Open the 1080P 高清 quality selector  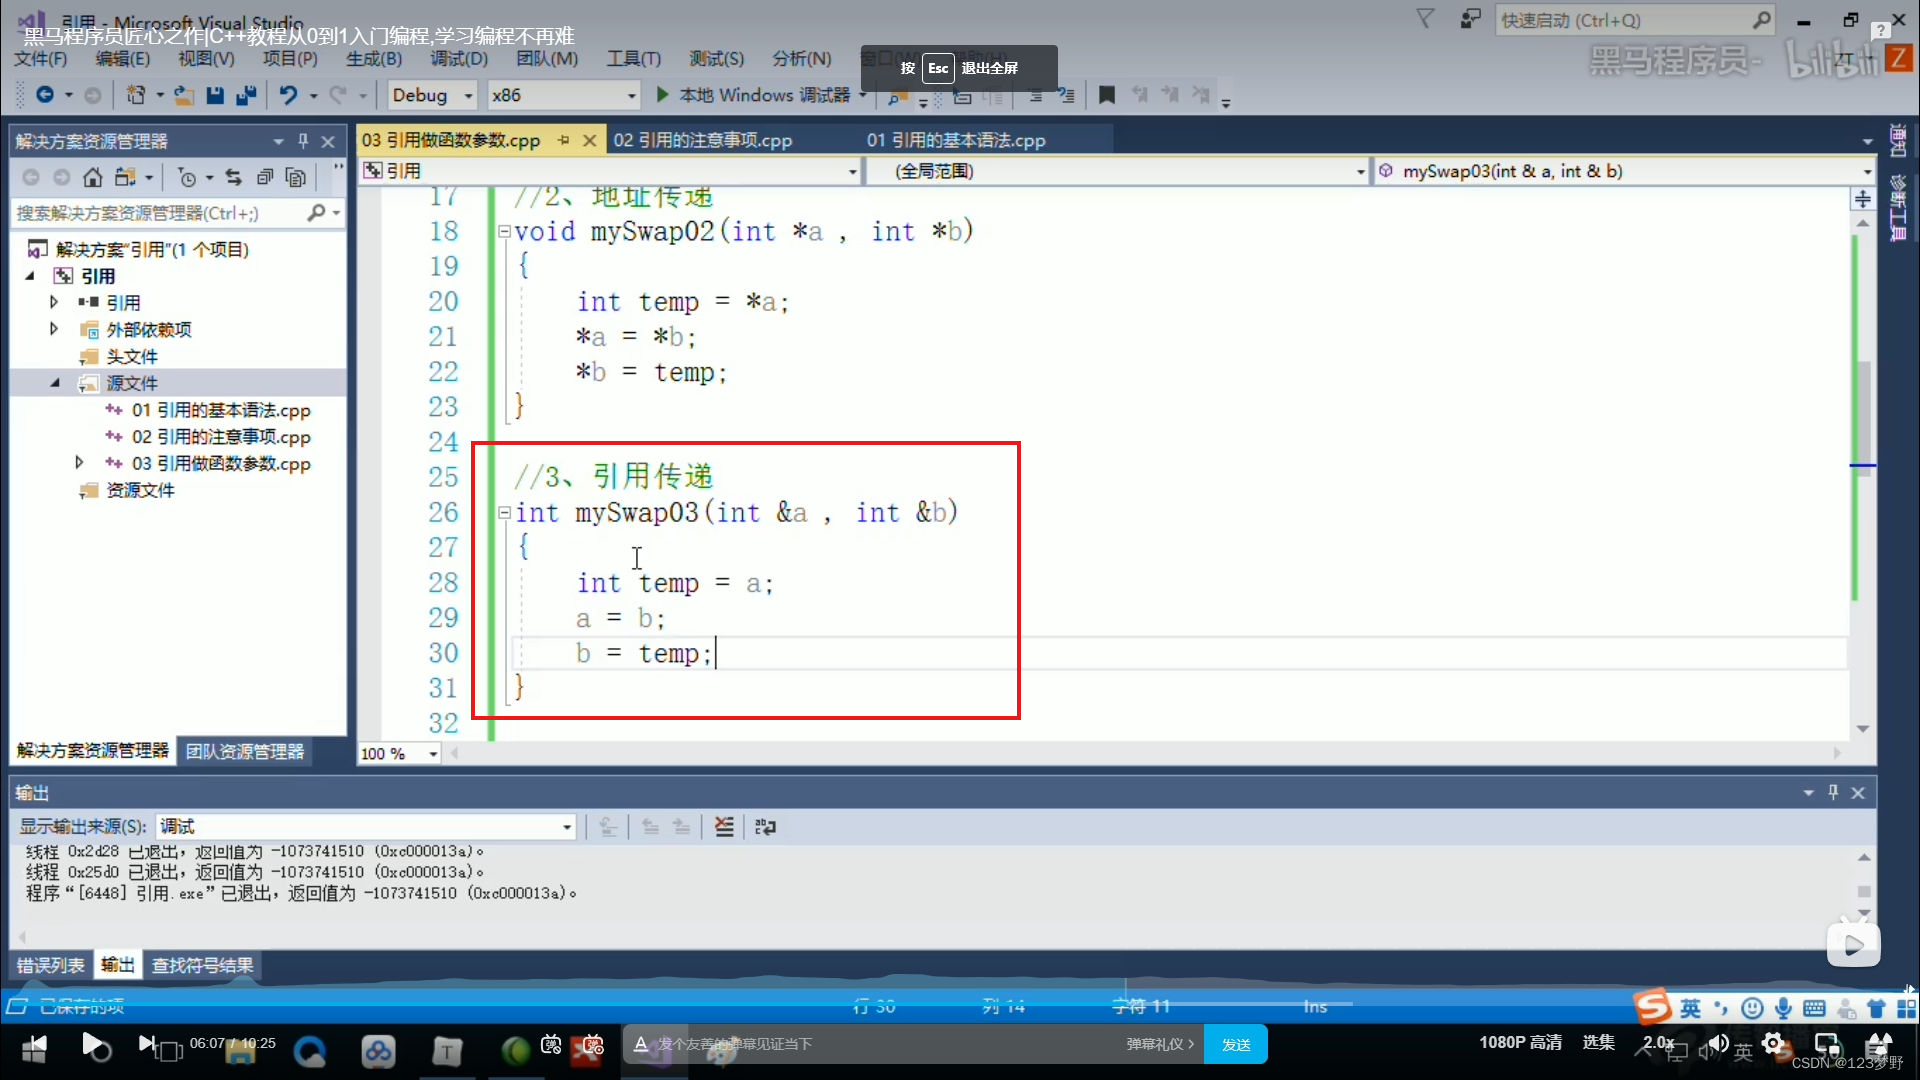click(1520, 1043)
